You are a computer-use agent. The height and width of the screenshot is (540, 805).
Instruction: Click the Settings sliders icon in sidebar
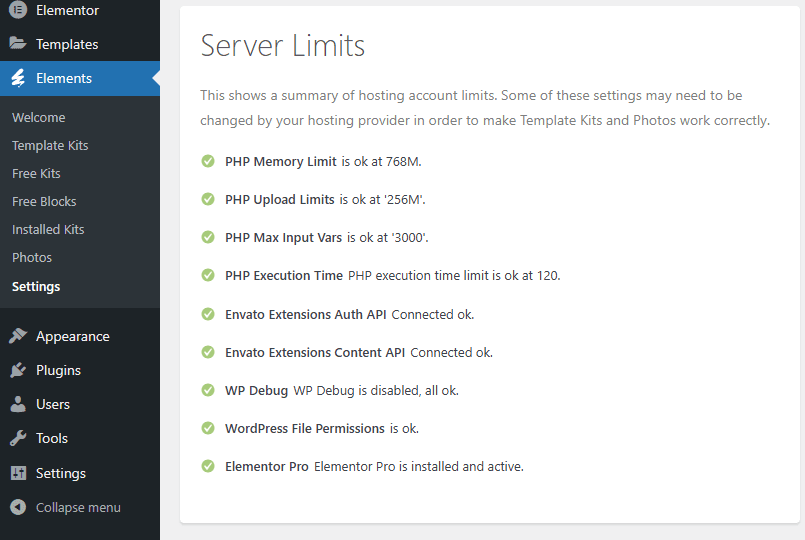point(18,473)
